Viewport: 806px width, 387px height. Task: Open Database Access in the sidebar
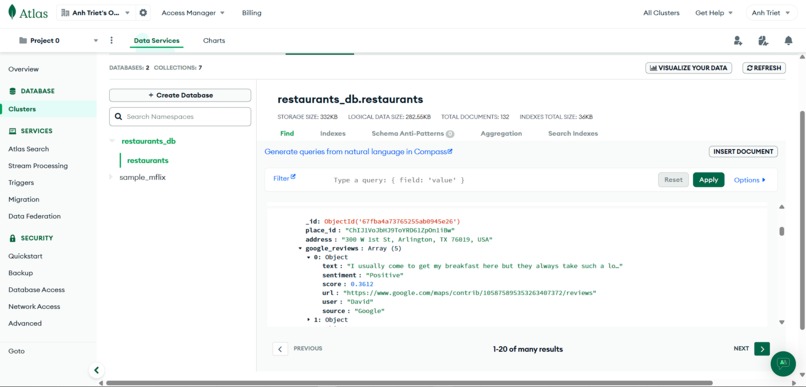point(36,290)
